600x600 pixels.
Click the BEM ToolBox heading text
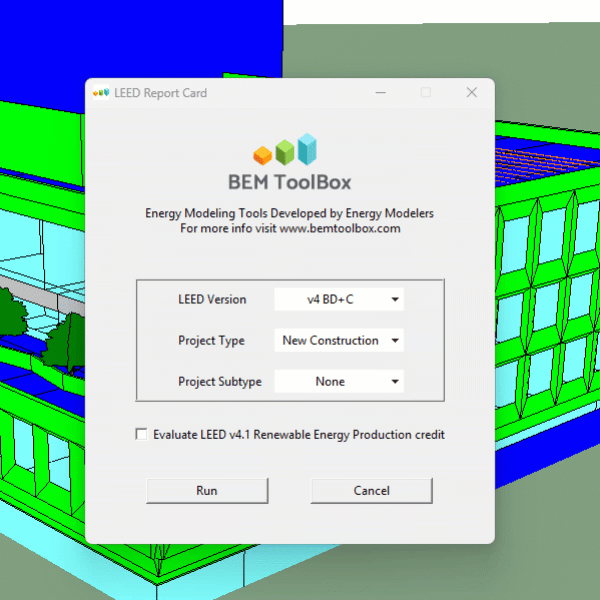click(x=290, y=182)
